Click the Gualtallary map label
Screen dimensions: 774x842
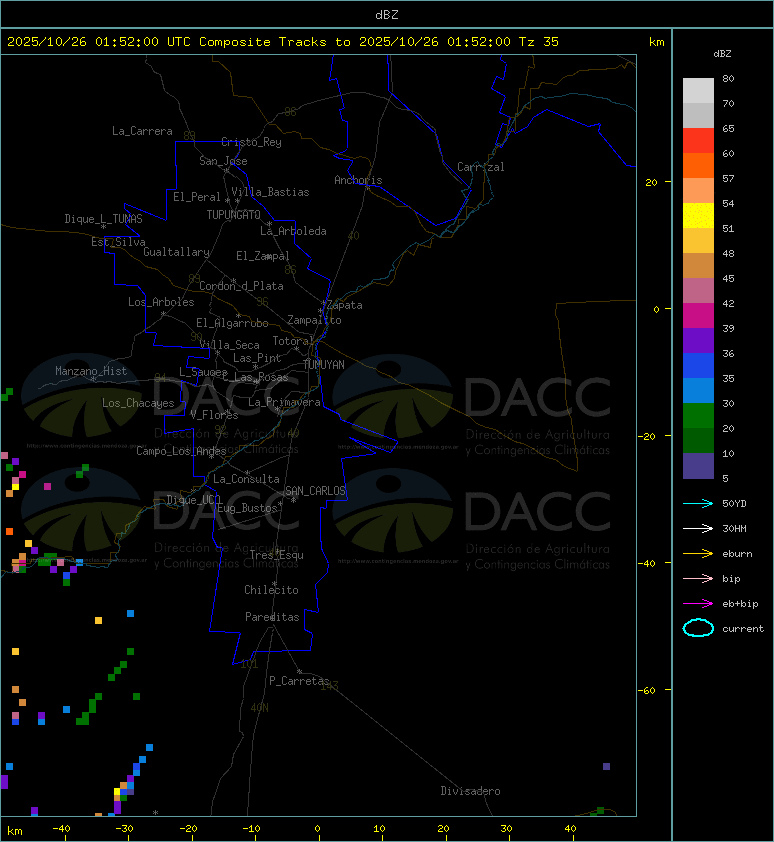(x=176, y=252)
